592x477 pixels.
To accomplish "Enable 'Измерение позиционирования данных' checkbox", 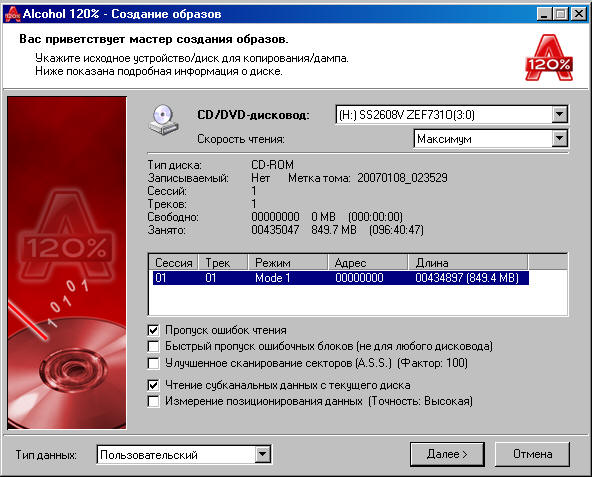I will pyautogui.click(x=153, y=401).
